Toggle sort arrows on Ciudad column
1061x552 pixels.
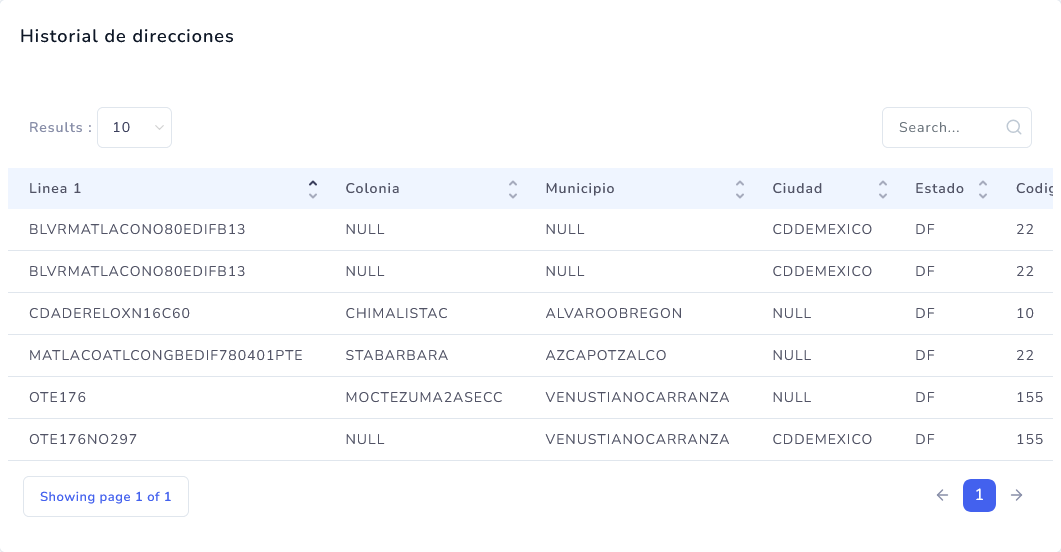tap(883, 188)
